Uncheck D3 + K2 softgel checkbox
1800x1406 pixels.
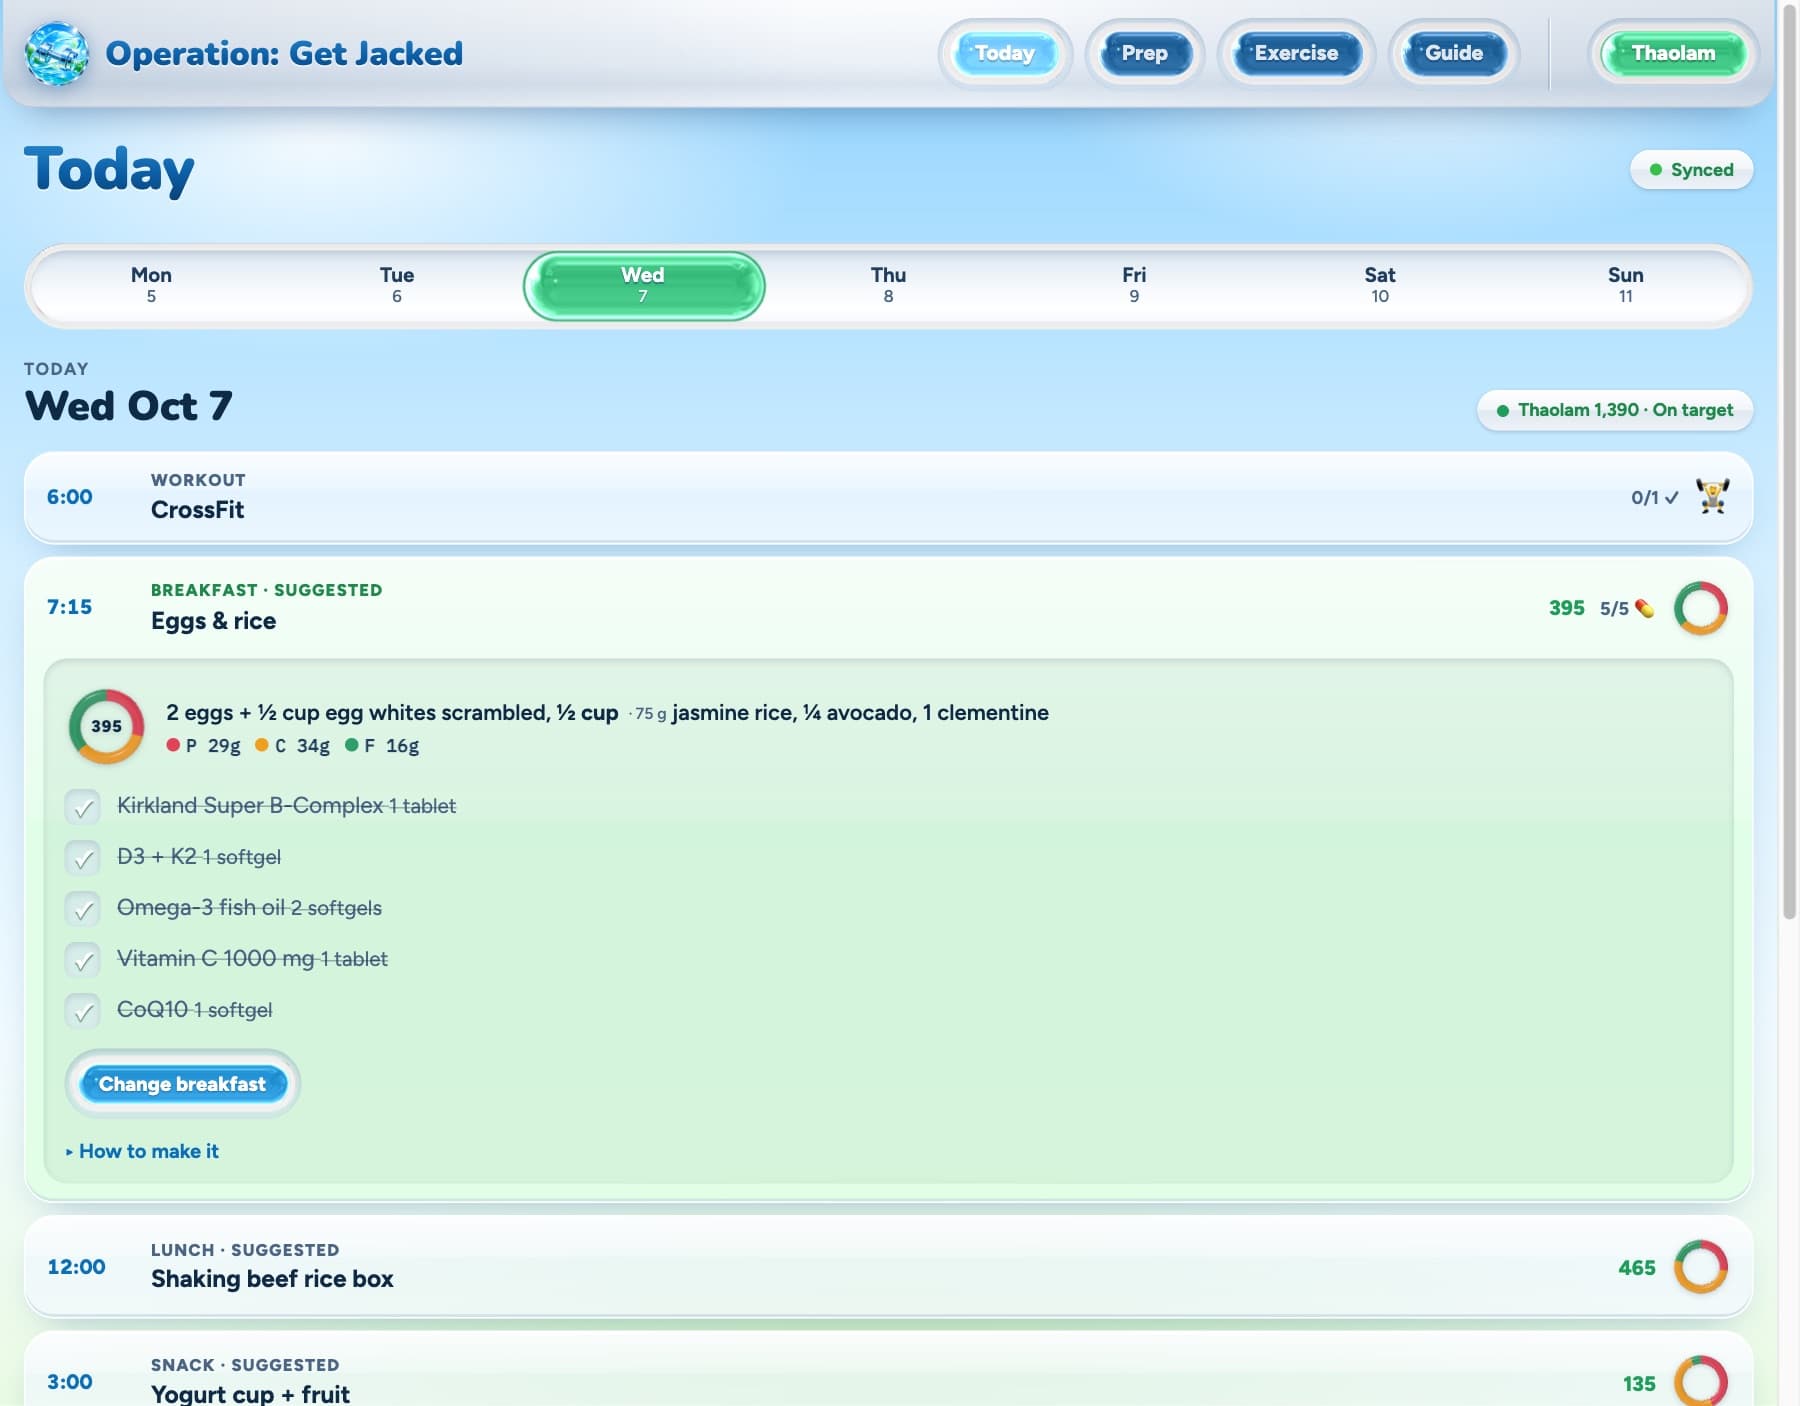pyautogui.click(x=83, y=857)
